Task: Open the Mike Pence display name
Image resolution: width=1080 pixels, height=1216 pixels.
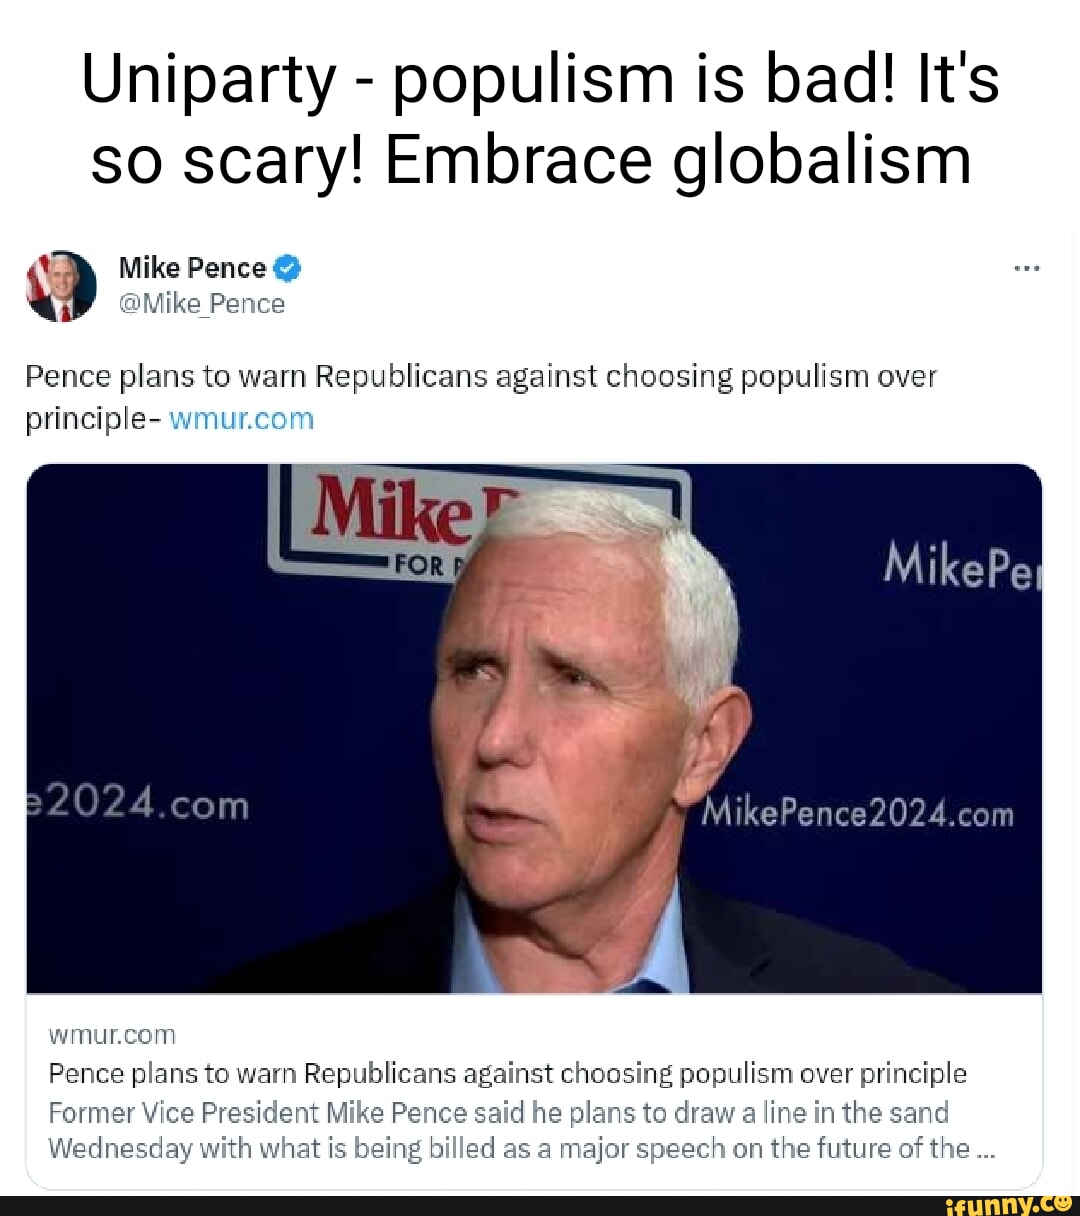Action: 192,268
